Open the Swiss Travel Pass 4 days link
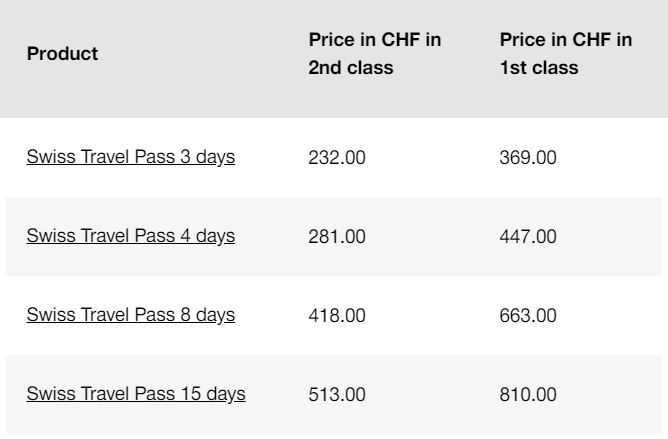668x439 pixels. [x=130, y=236]
